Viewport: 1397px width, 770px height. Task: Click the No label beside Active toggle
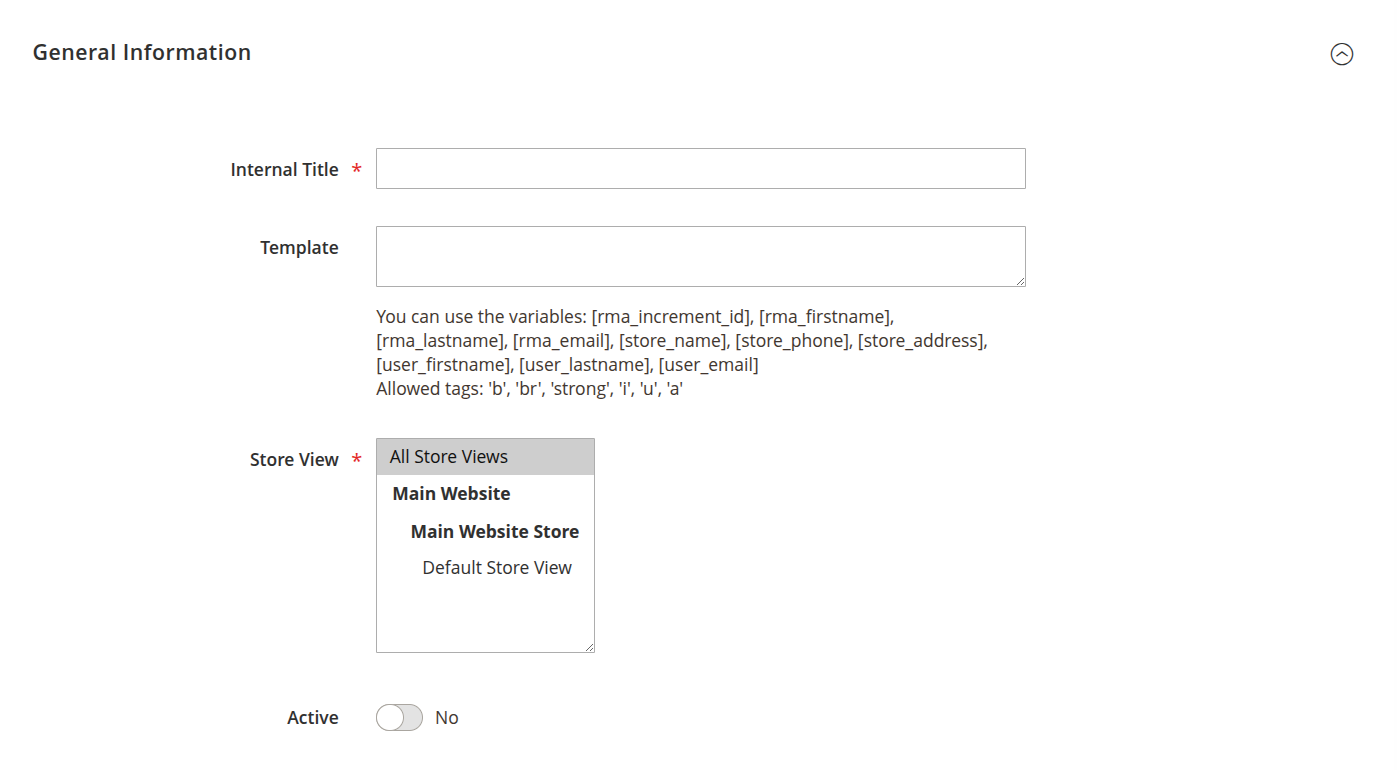447,718
